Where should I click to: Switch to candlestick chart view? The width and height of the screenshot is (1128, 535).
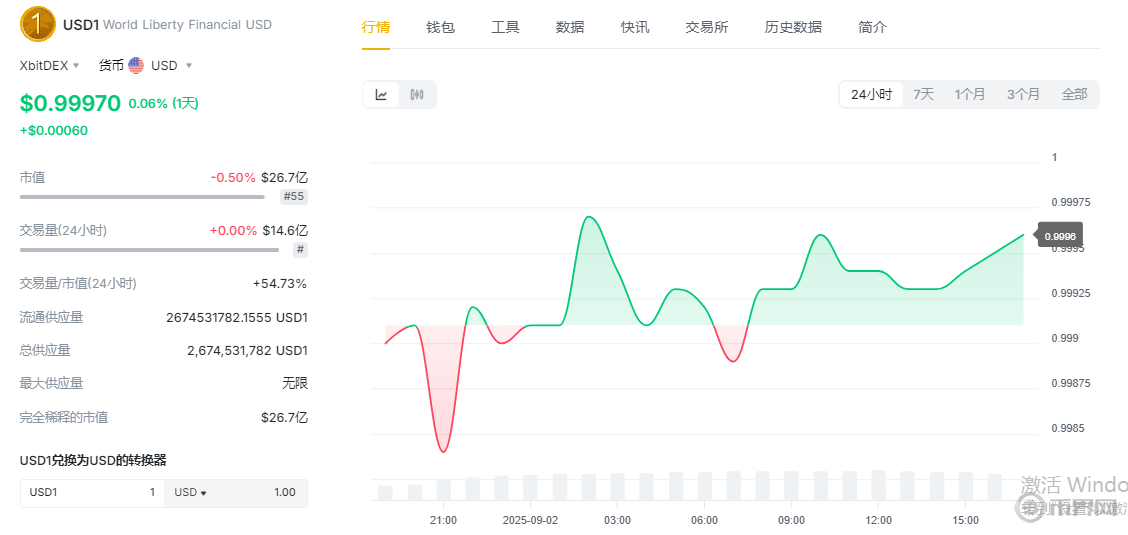coord(417,95)
